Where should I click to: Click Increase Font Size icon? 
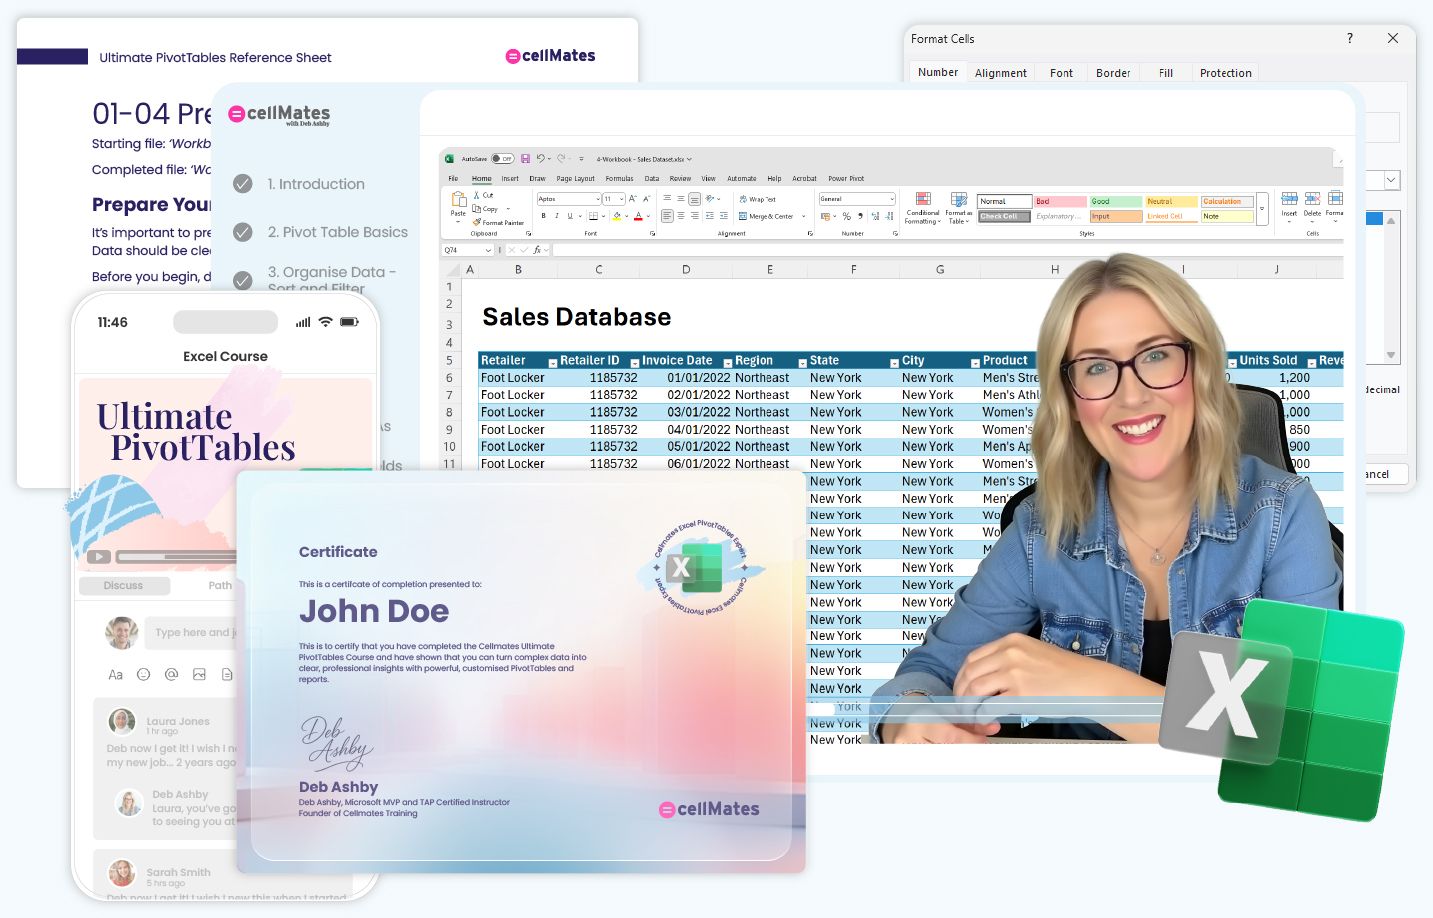point(632,199)
